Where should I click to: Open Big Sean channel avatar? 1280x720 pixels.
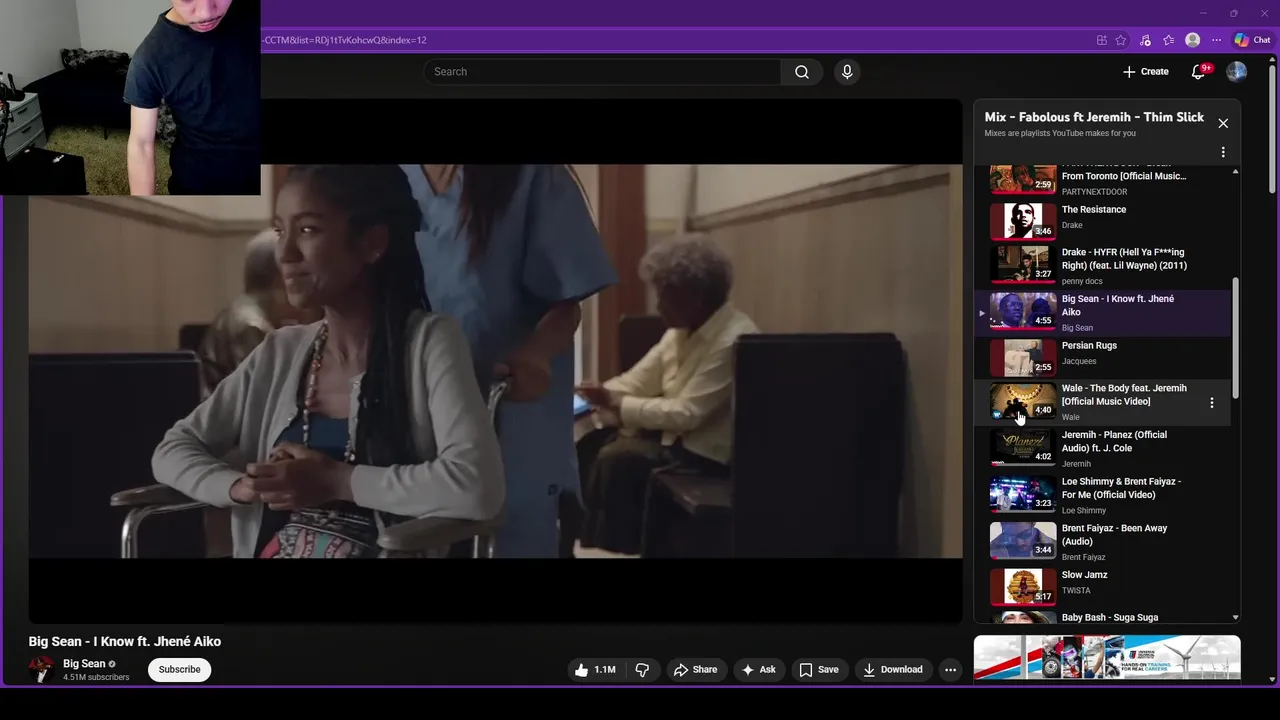41,670
